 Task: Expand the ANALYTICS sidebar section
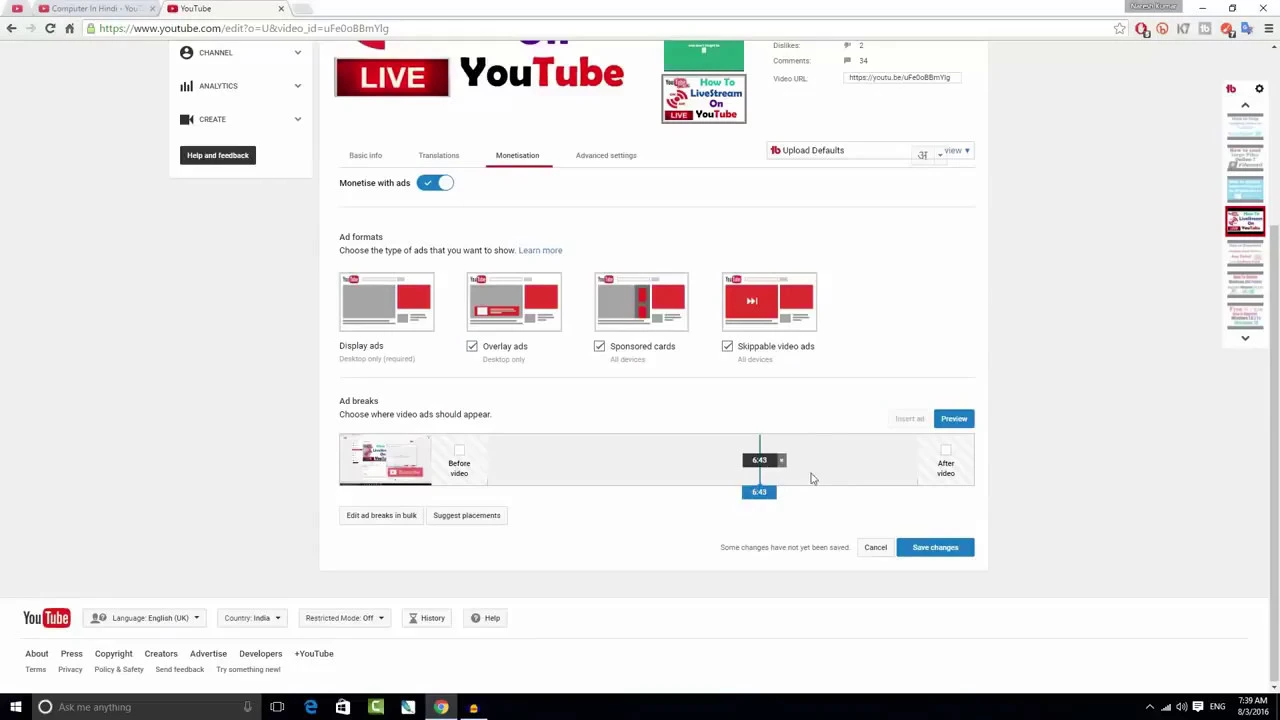click(x=241, y=86)
